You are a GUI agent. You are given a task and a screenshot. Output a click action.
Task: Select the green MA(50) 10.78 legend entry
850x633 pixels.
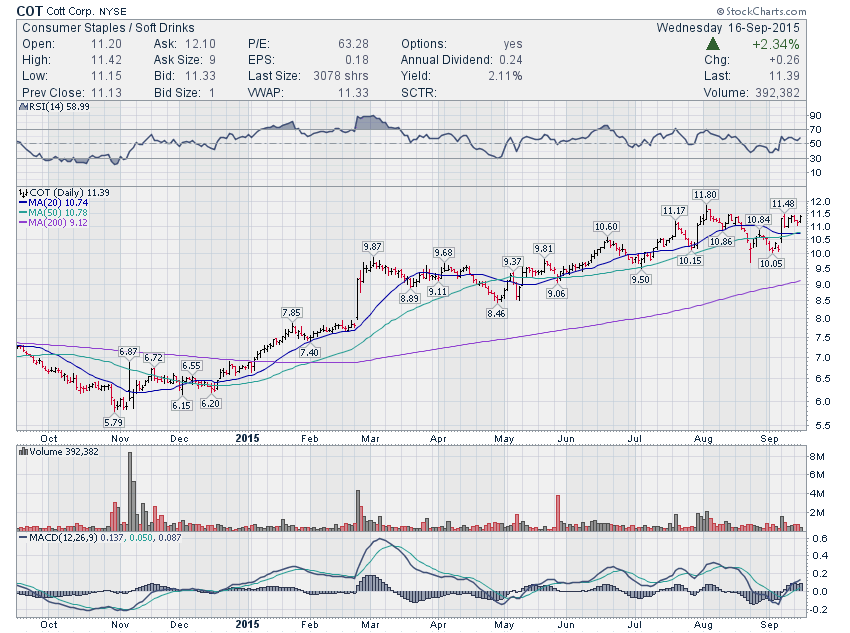(x=53, y=212)
